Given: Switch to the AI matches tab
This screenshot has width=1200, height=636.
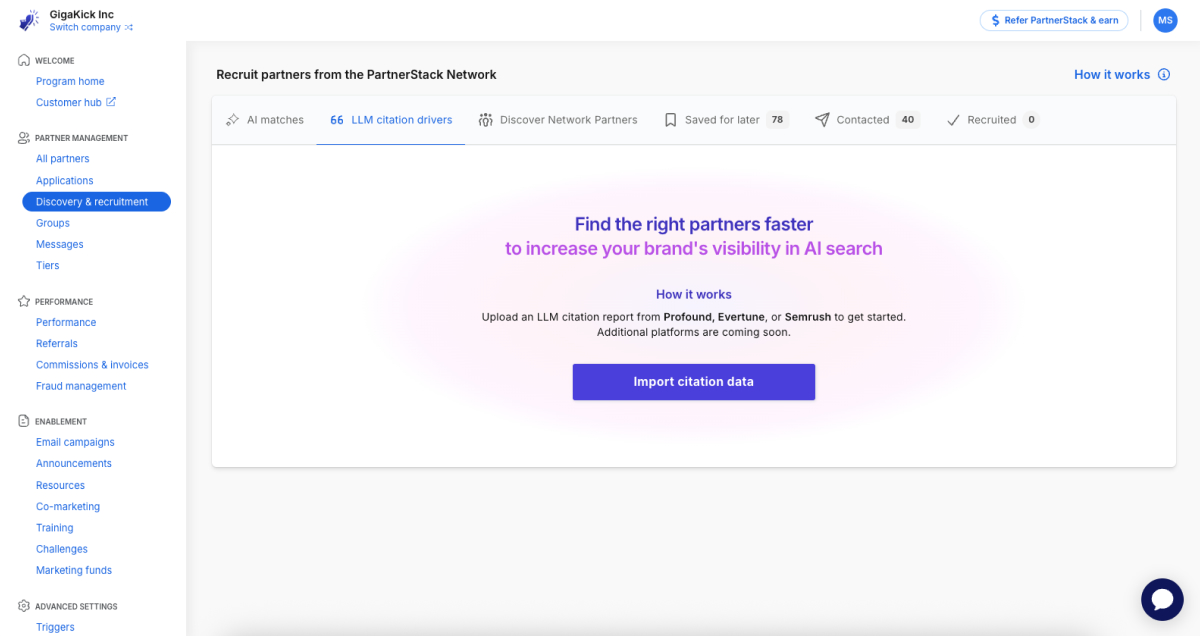Looking at the screenshot, I should pos(265,120).
